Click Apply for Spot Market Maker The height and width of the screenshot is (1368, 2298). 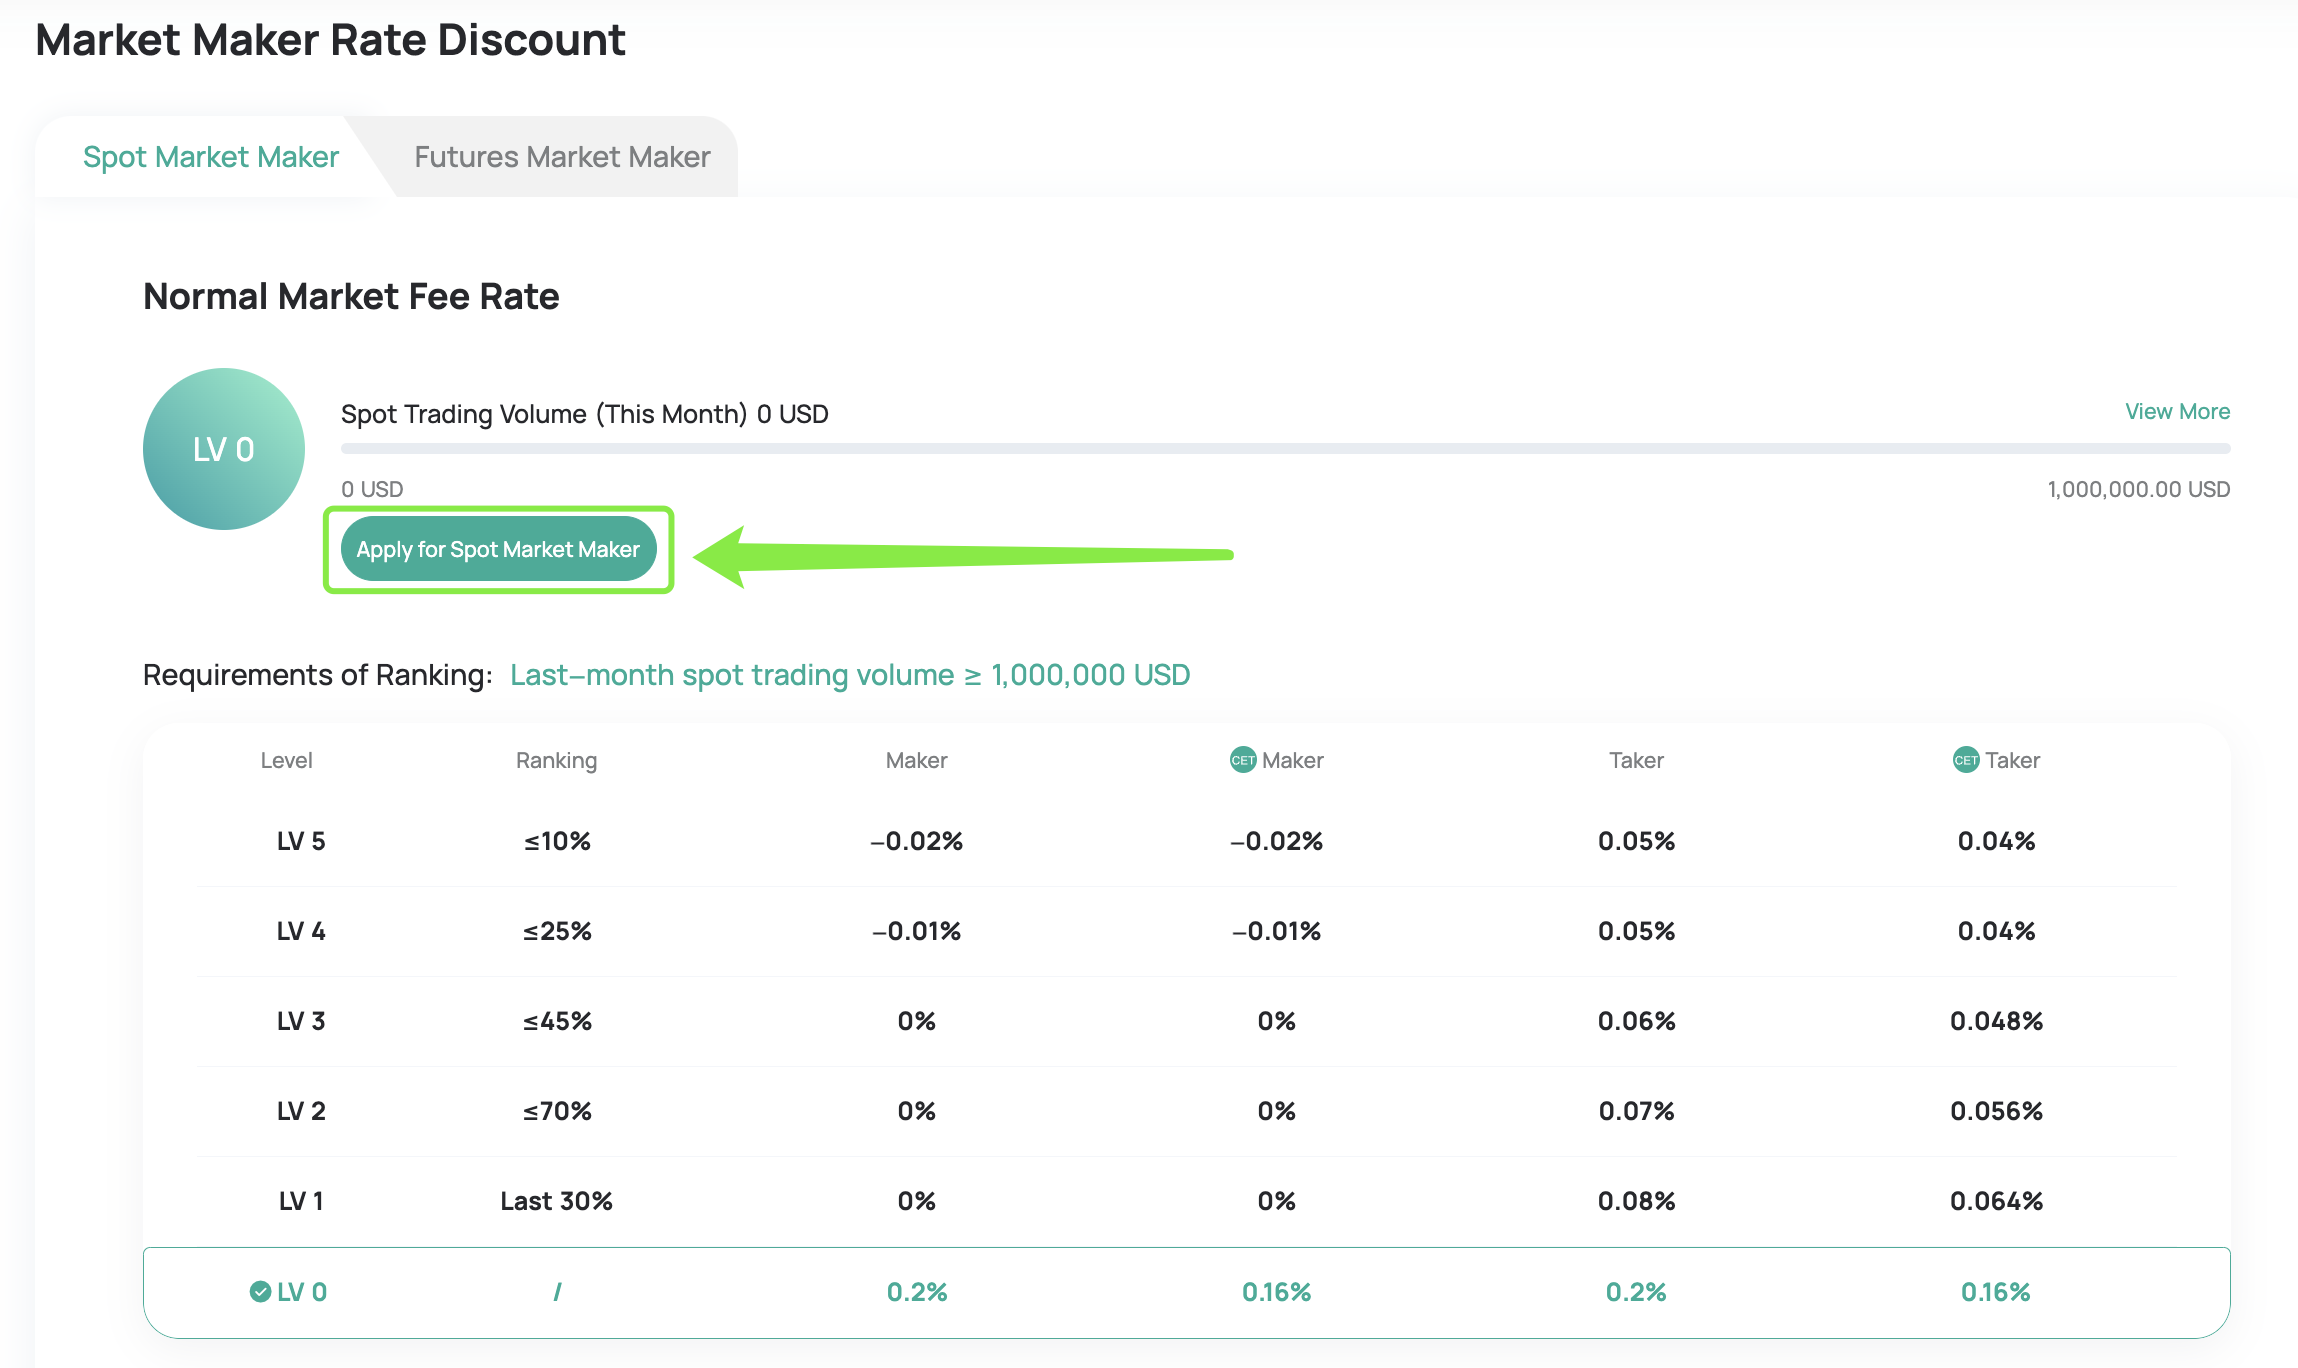[498, 549]
